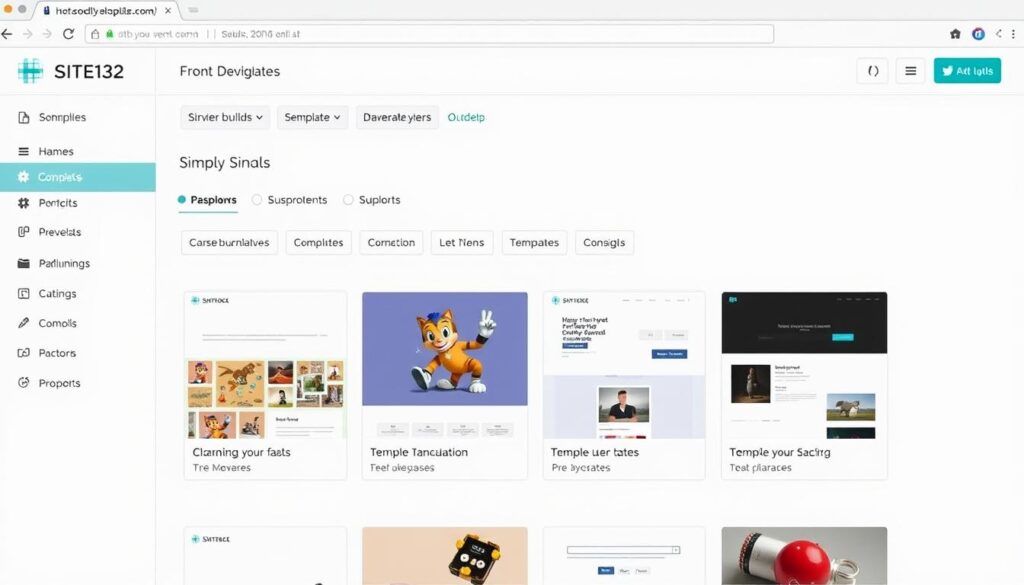Click the Pontcits puzzle icon

coord(24,203)
